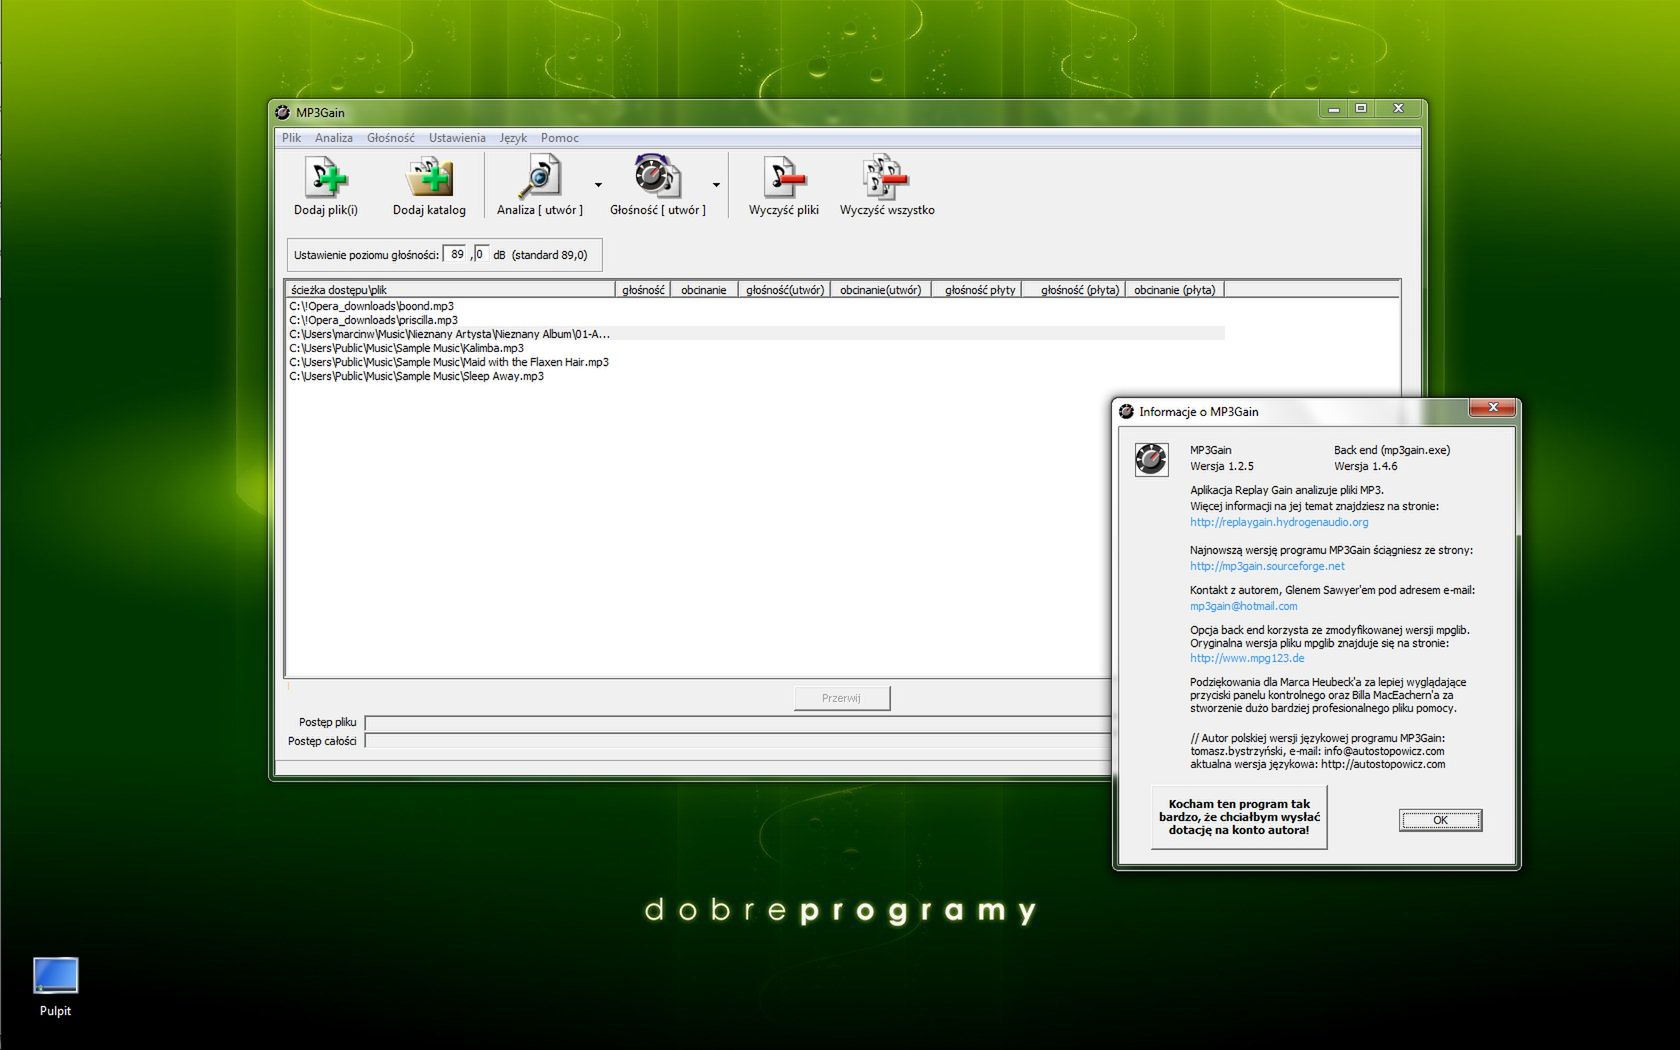Open the Plik menu
The image size is (1680, 1050).
(x=291, y=138)
